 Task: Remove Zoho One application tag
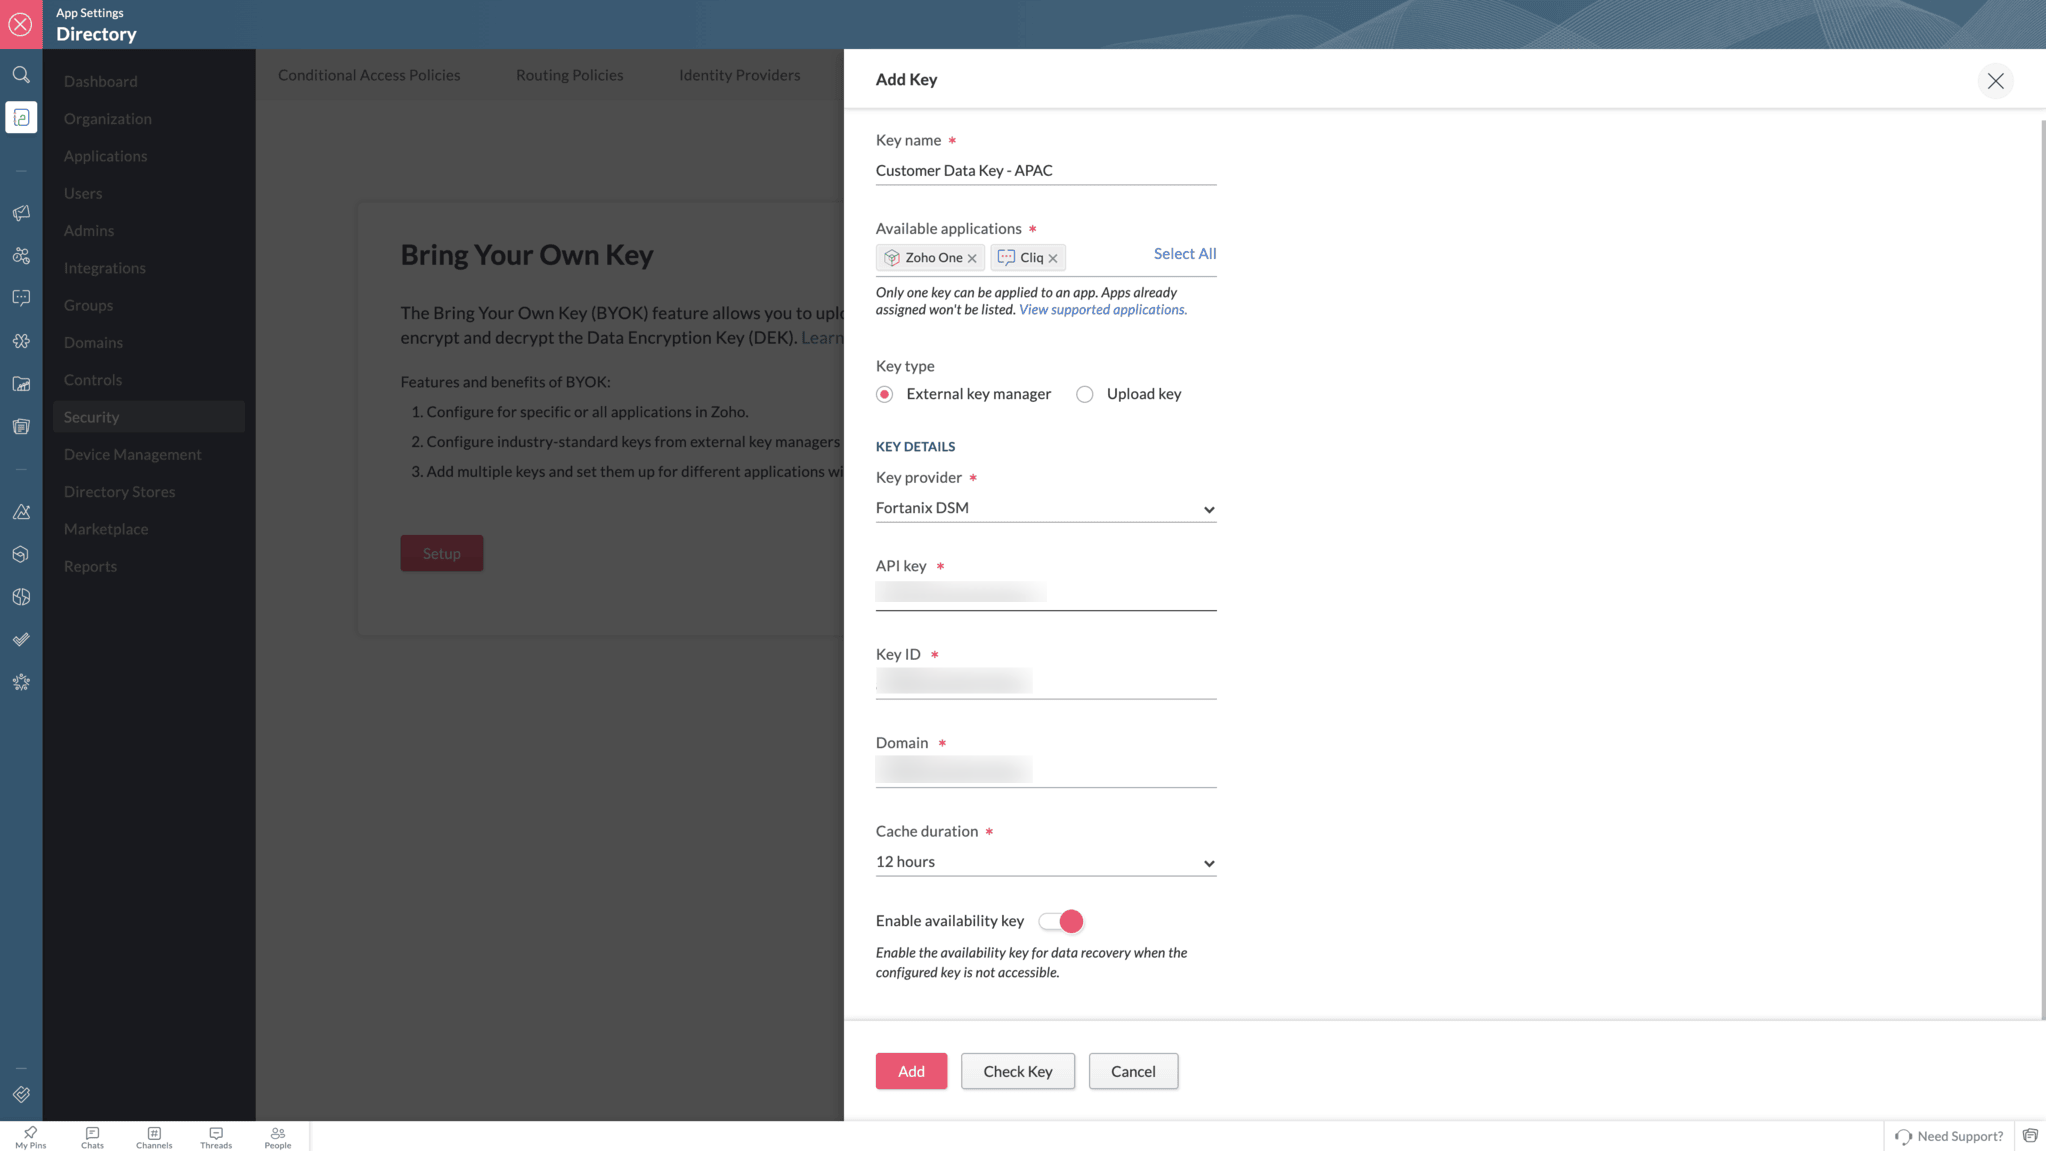[x=972, y=258]
